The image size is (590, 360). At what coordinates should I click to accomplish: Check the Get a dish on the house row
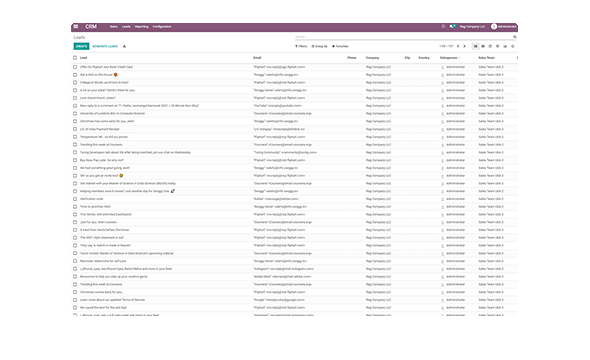pos(75,75)
